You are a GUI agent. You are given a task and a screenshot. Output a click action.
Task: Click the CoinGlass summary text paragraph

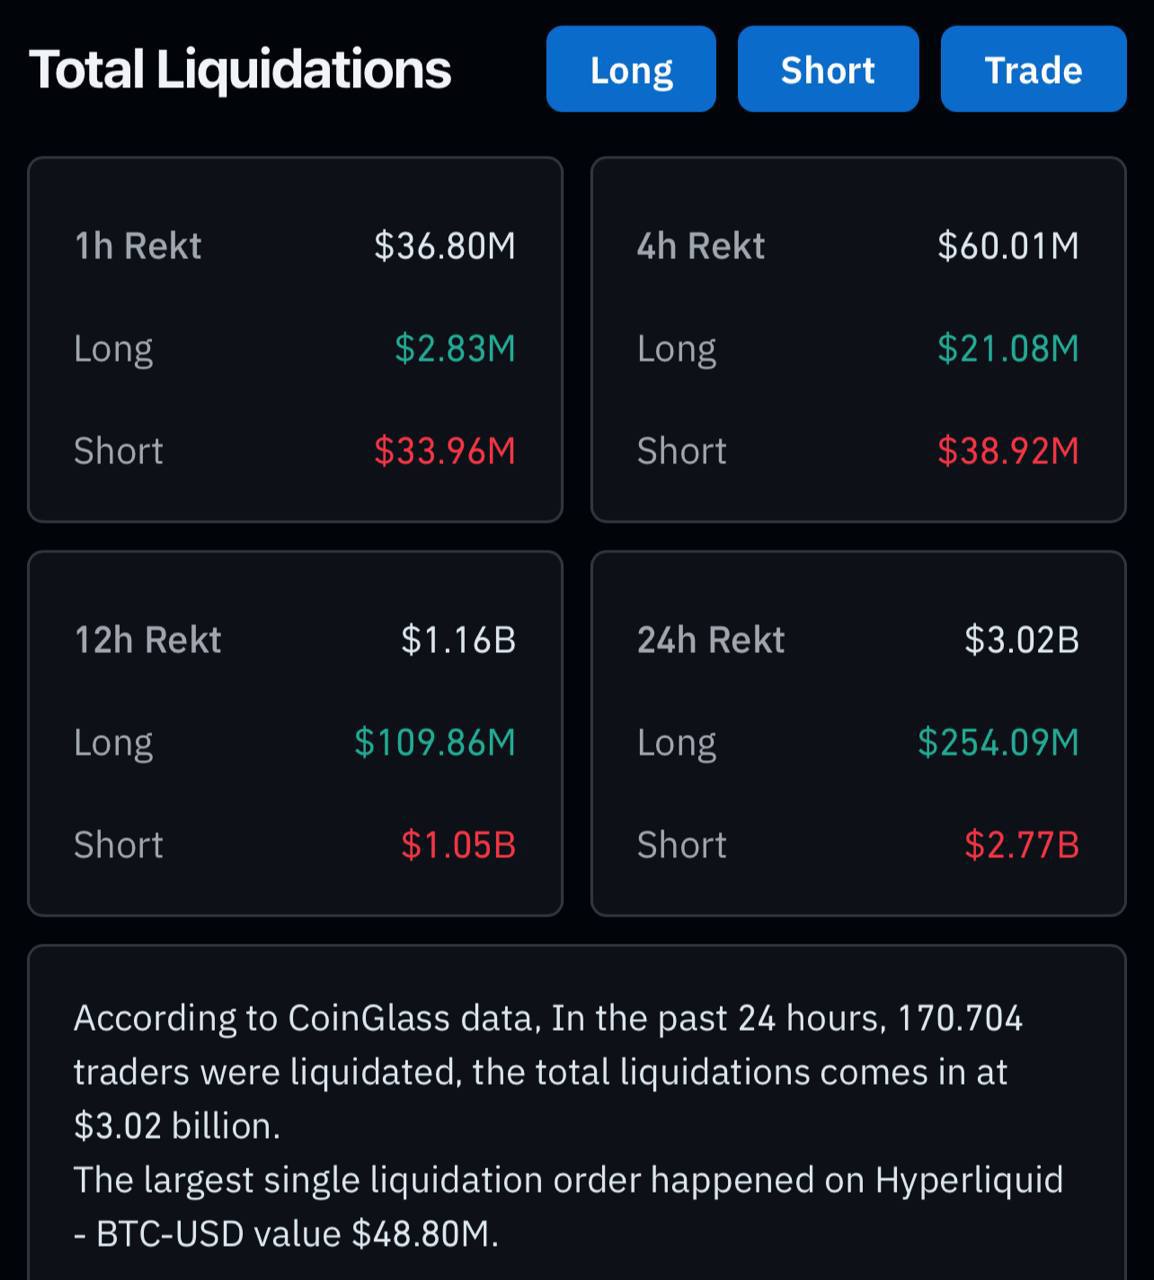568,1126
